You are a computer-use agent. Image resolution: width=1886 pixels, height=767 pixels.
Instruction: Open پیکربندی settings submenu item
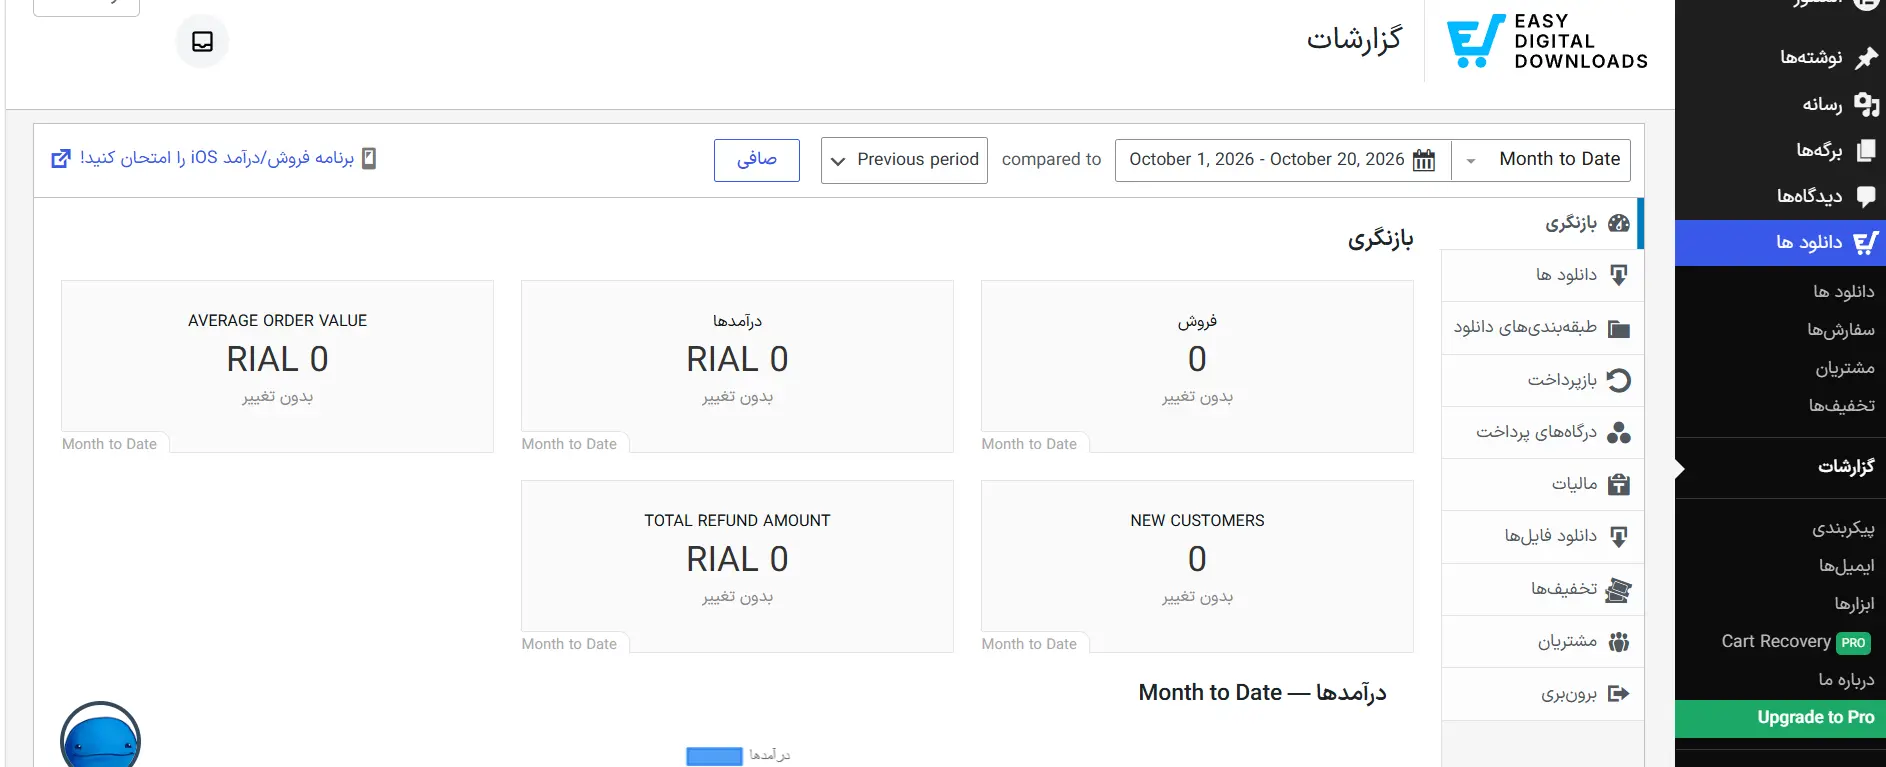(x=1843, y=528)
